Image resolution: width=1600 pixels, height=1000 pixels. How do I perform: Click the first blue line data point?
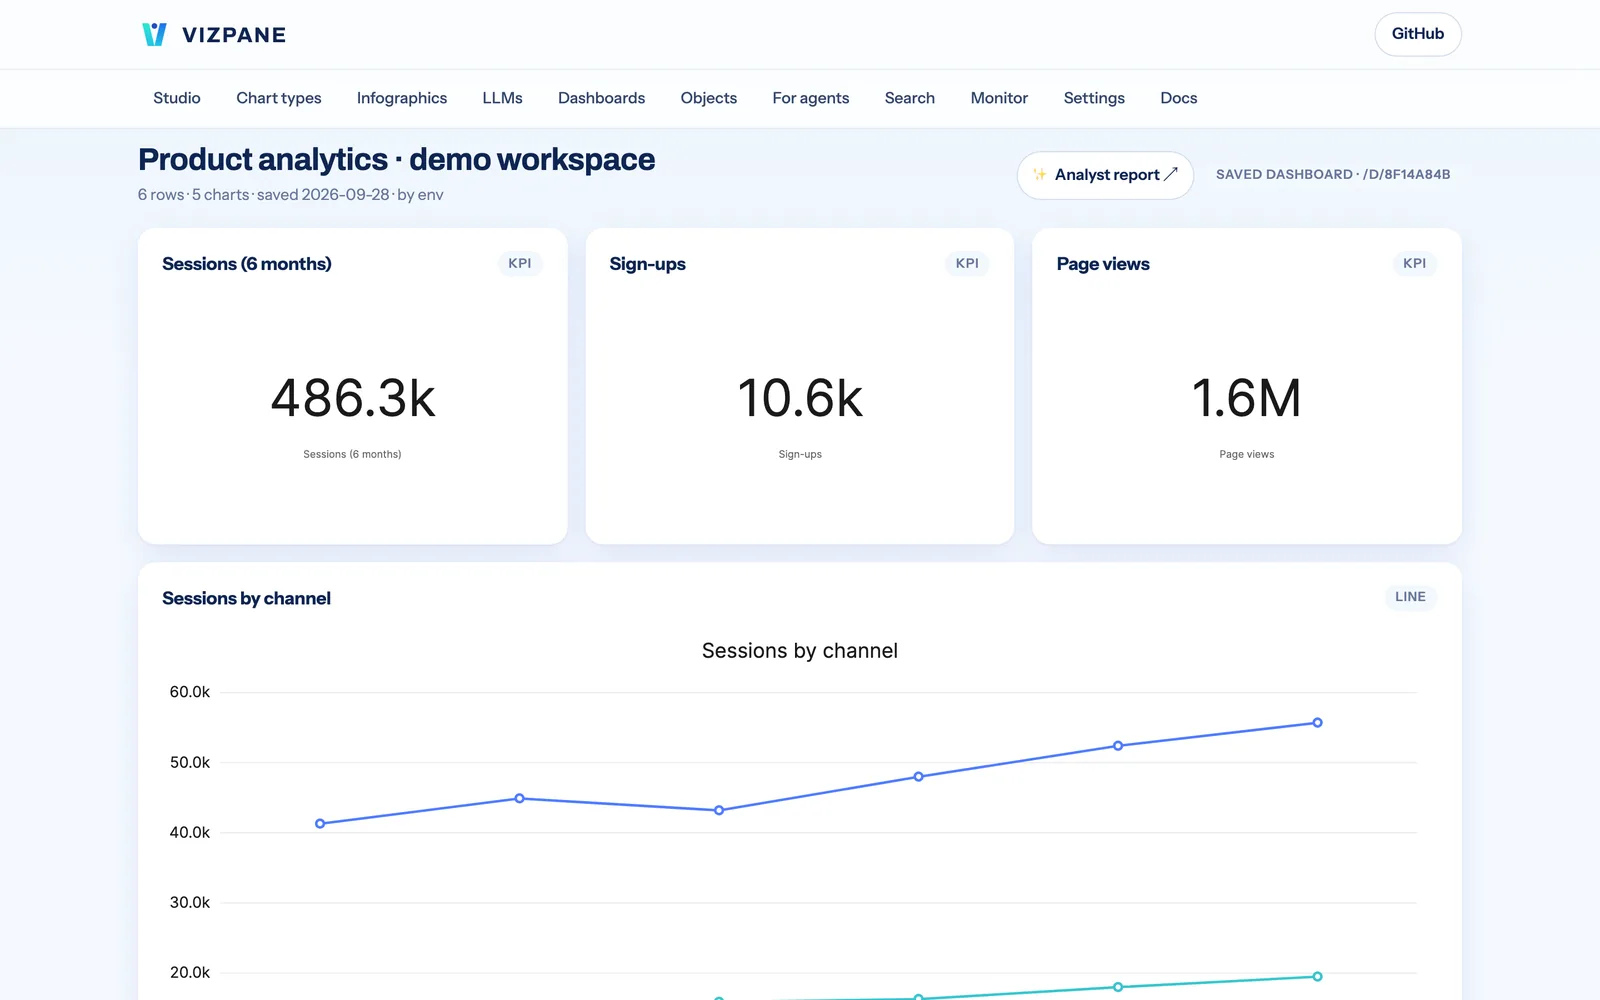[320, 824]
